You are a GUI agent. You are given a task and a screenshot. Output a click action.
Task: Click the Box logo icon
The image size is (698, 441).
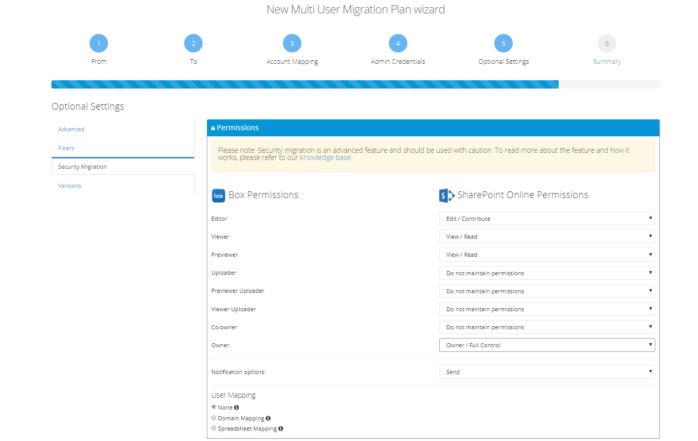tap(218, 195)
